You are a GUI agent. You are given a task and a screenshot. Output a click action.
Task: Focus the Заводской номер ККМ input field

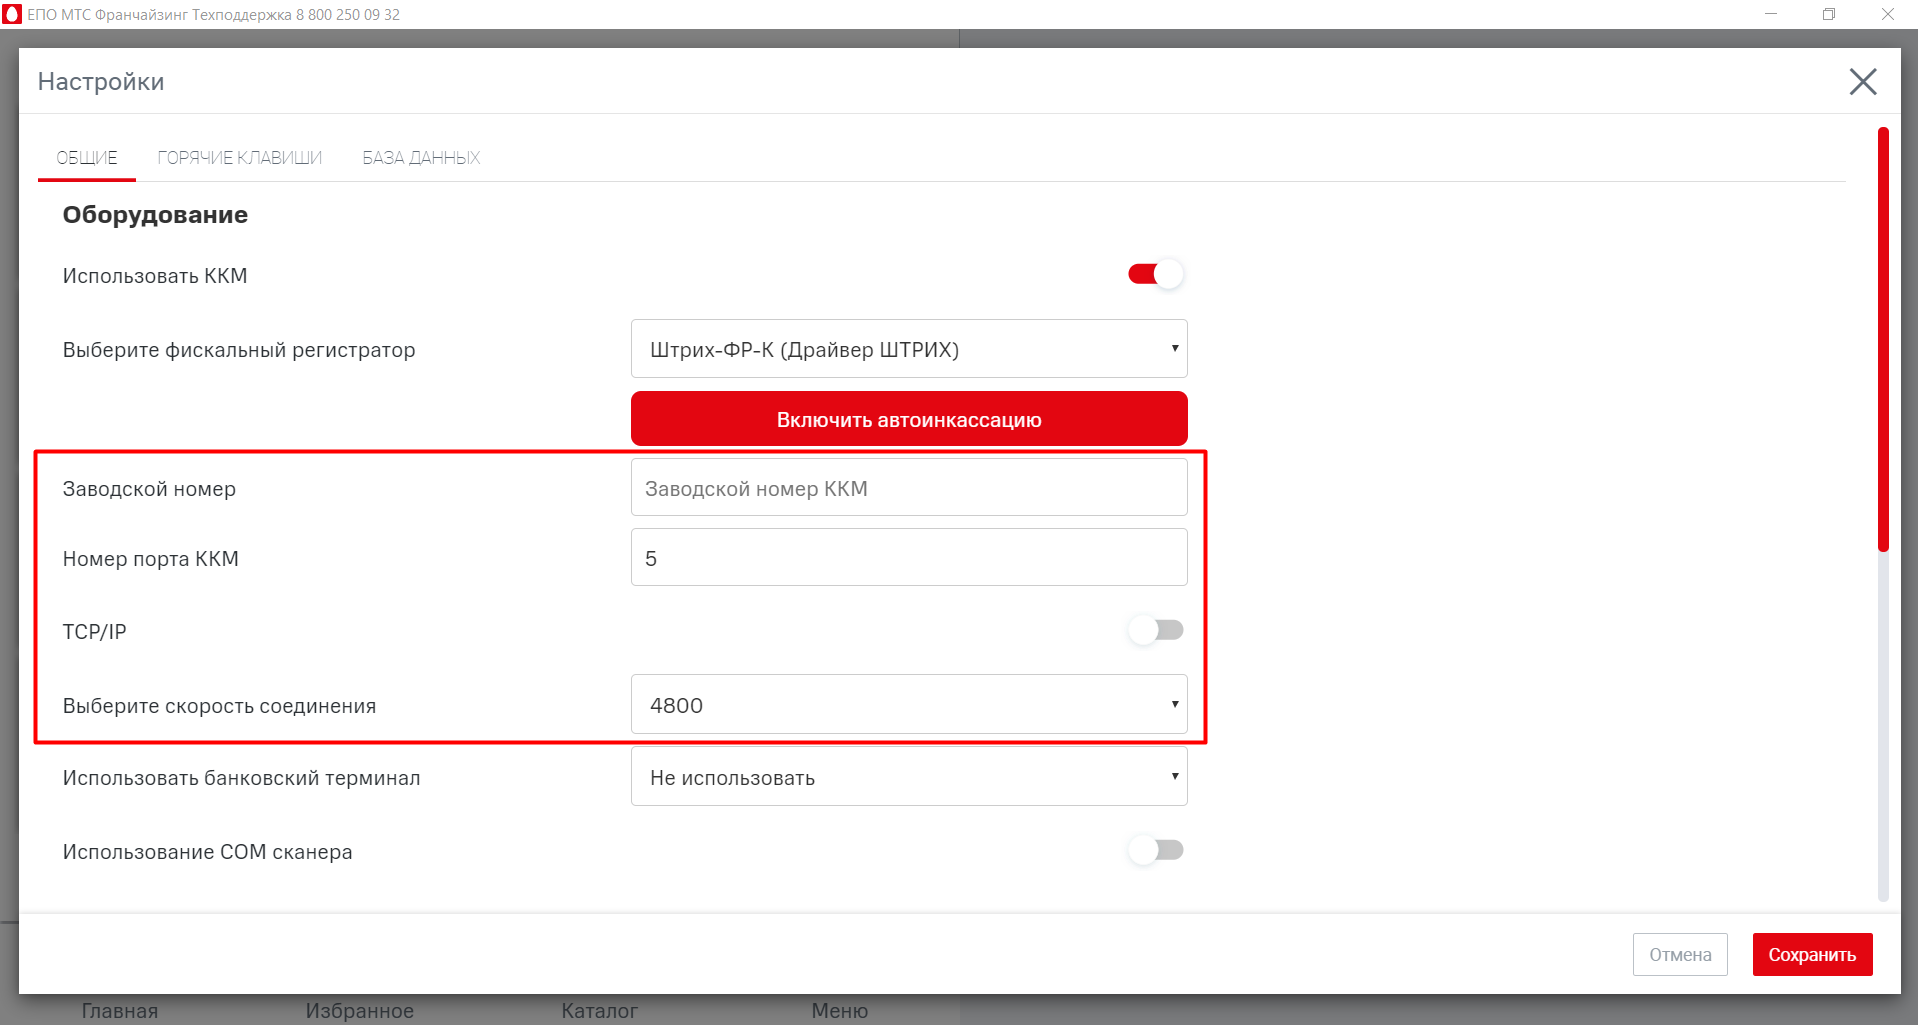[x=909, y=488]
